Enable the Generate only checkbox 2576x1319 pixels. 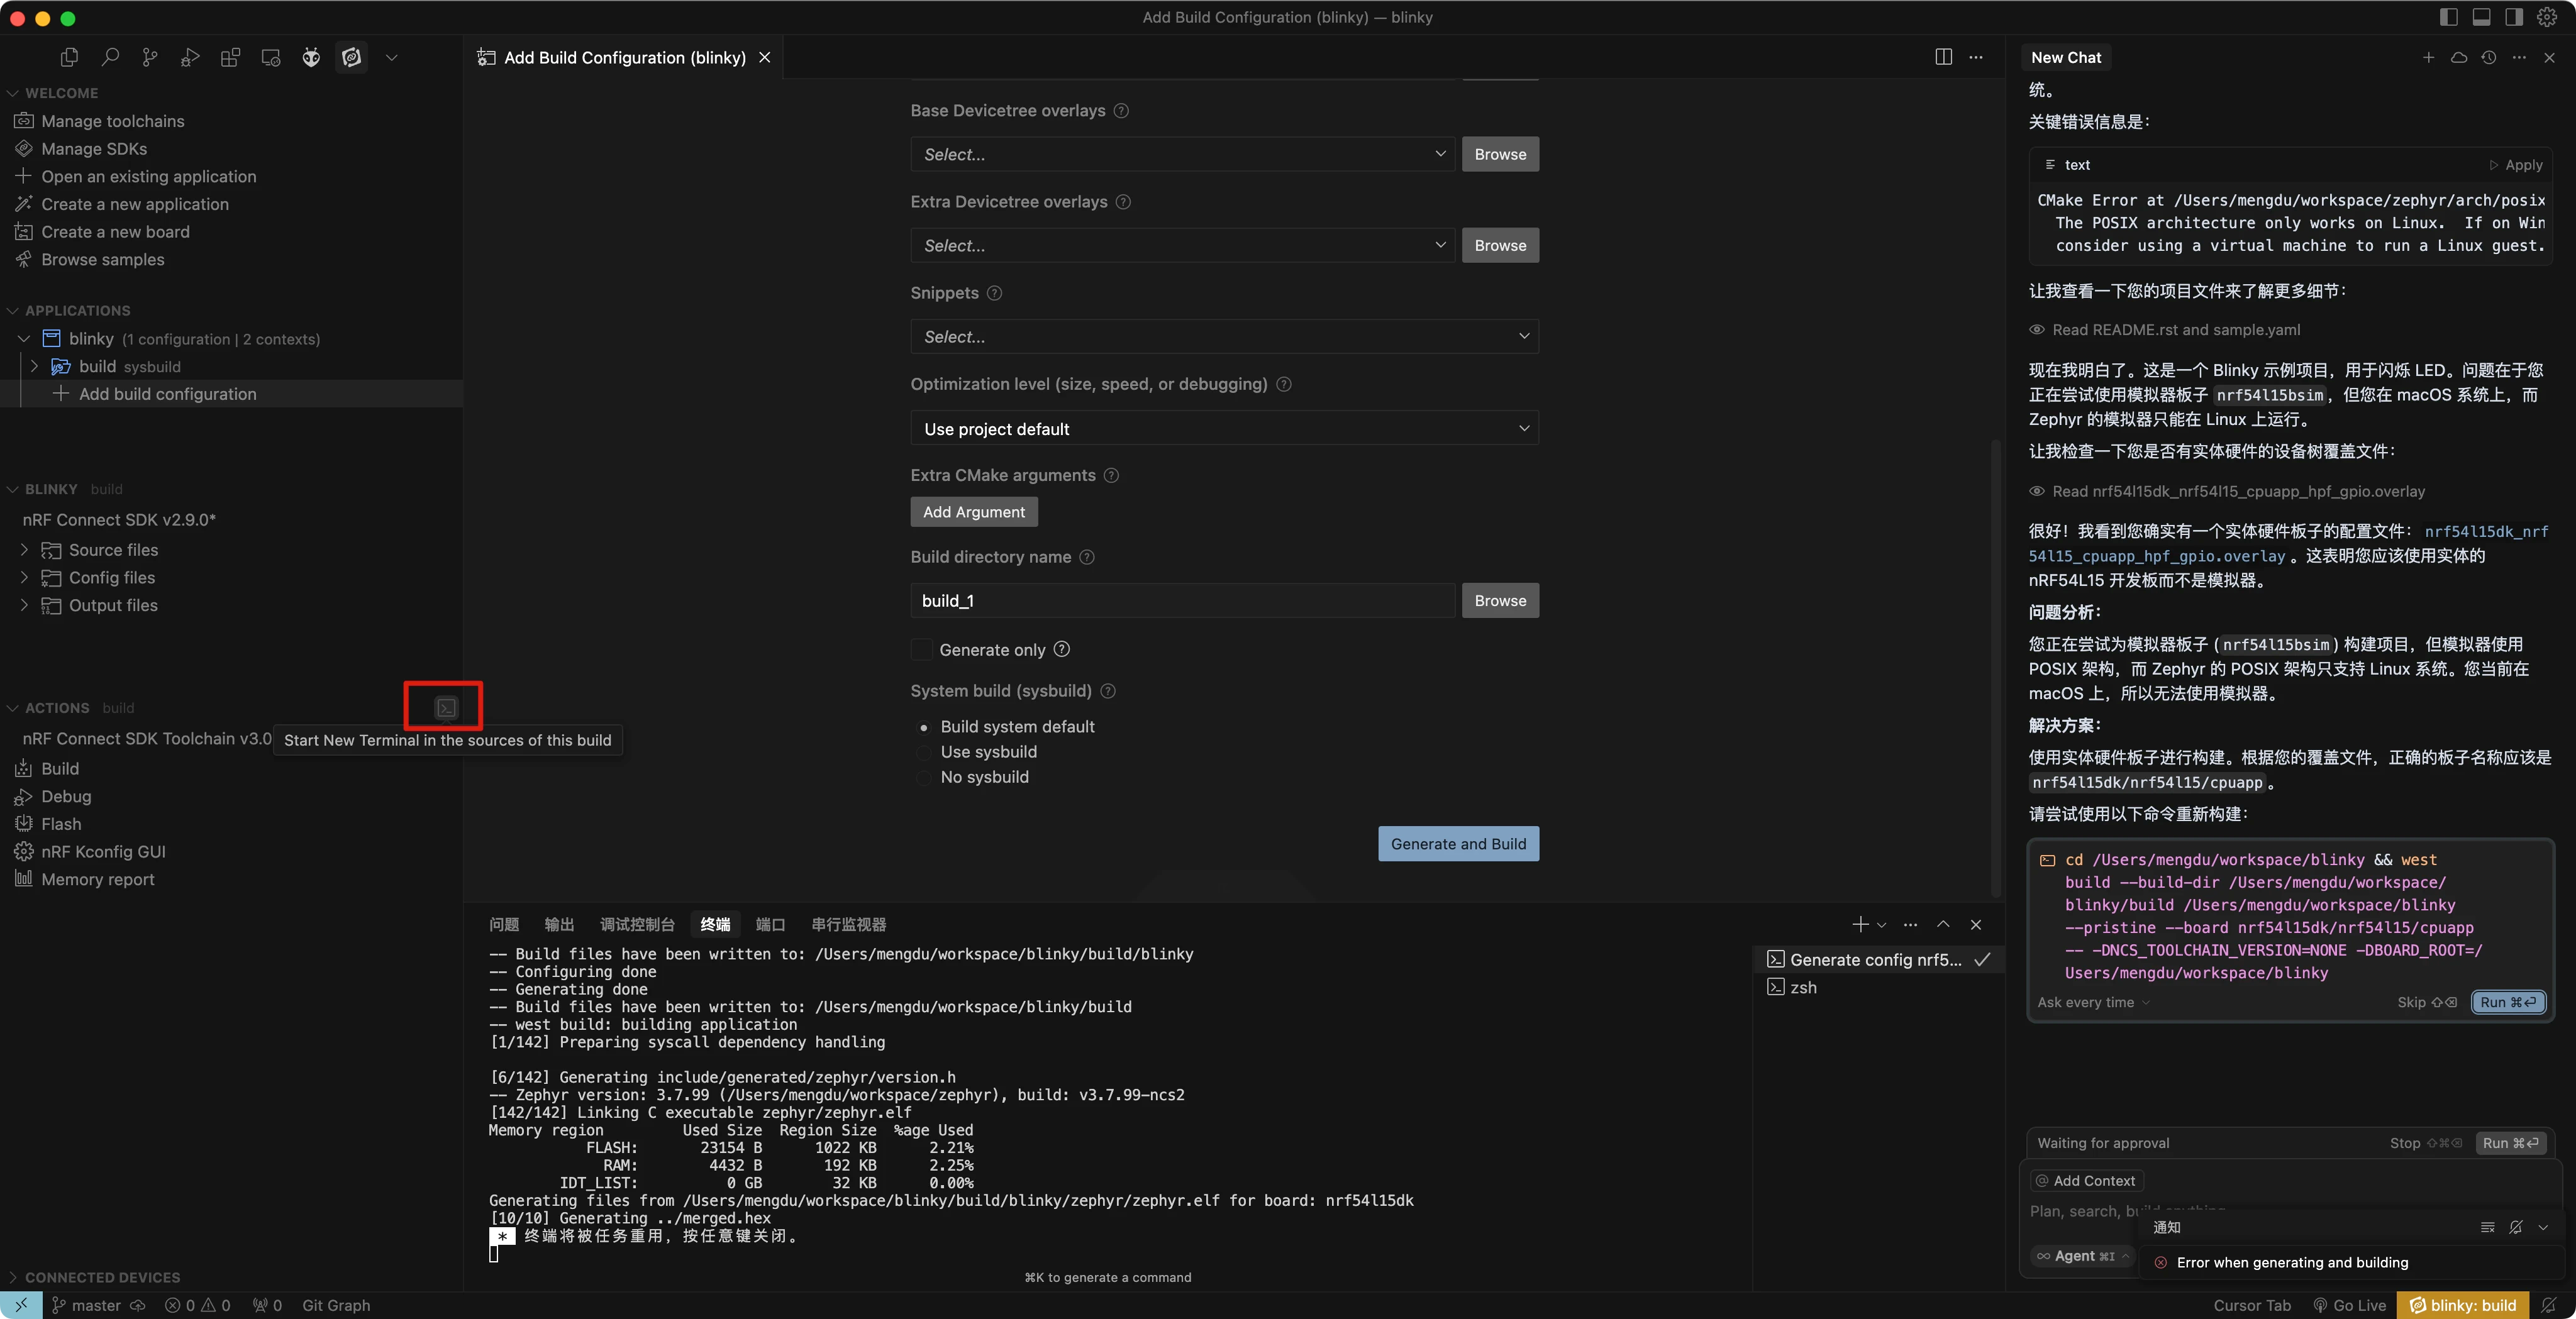click(x=922, y=649)
